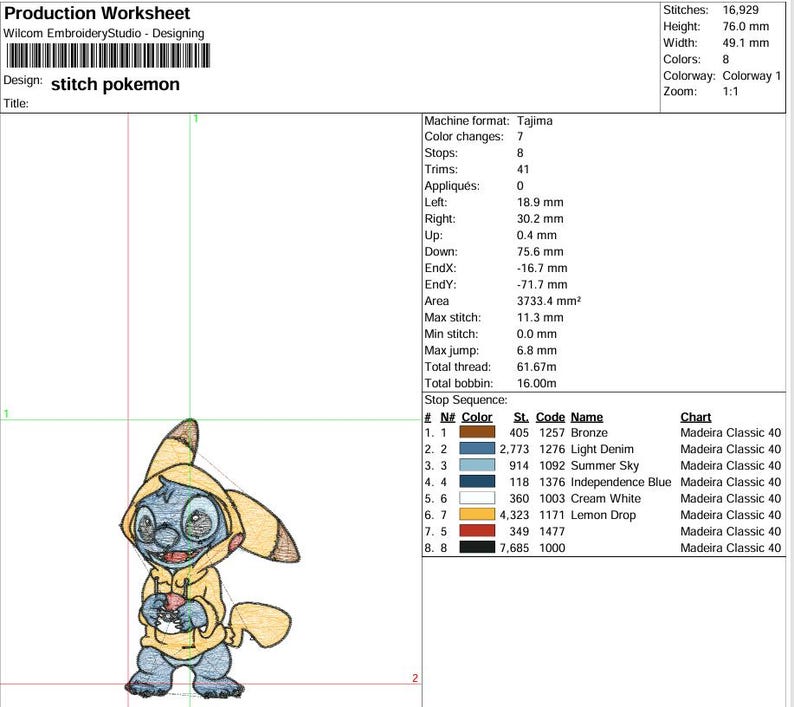Click the 'Left:' value '18.9 mm'
The image size is (794, 707).
[540, 202]
